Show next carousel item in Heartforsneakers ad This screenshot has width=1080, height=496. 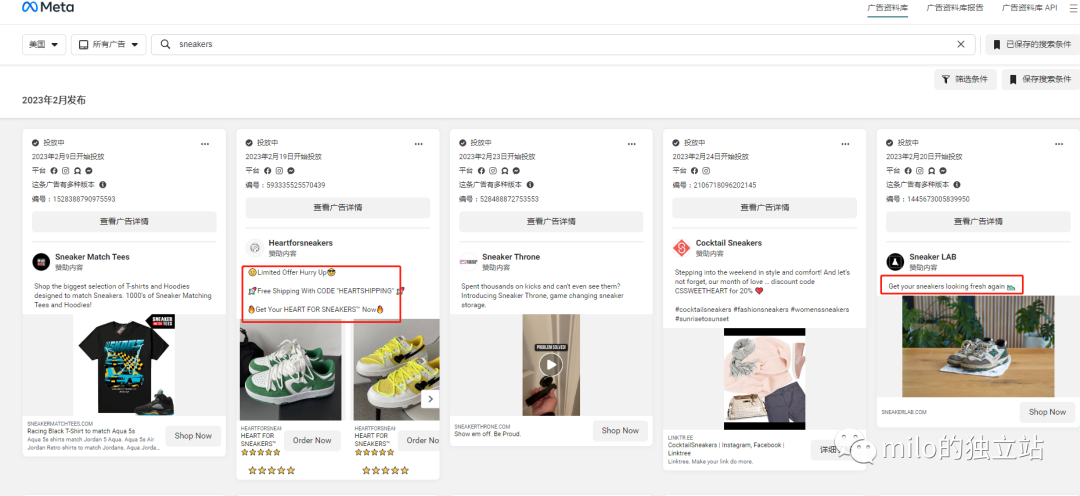point(430,399)
